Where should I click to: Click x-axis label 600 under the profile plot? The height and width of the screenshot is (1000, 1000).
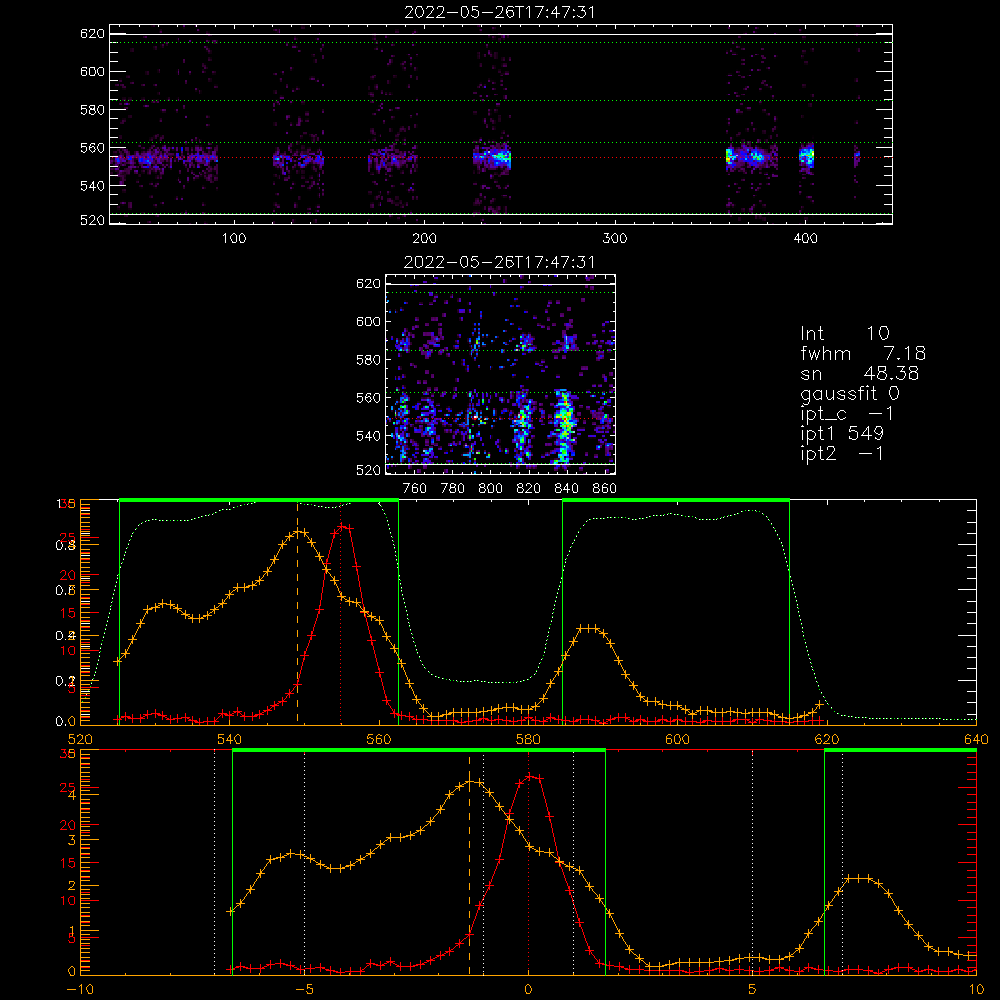[x=677, y=739]
